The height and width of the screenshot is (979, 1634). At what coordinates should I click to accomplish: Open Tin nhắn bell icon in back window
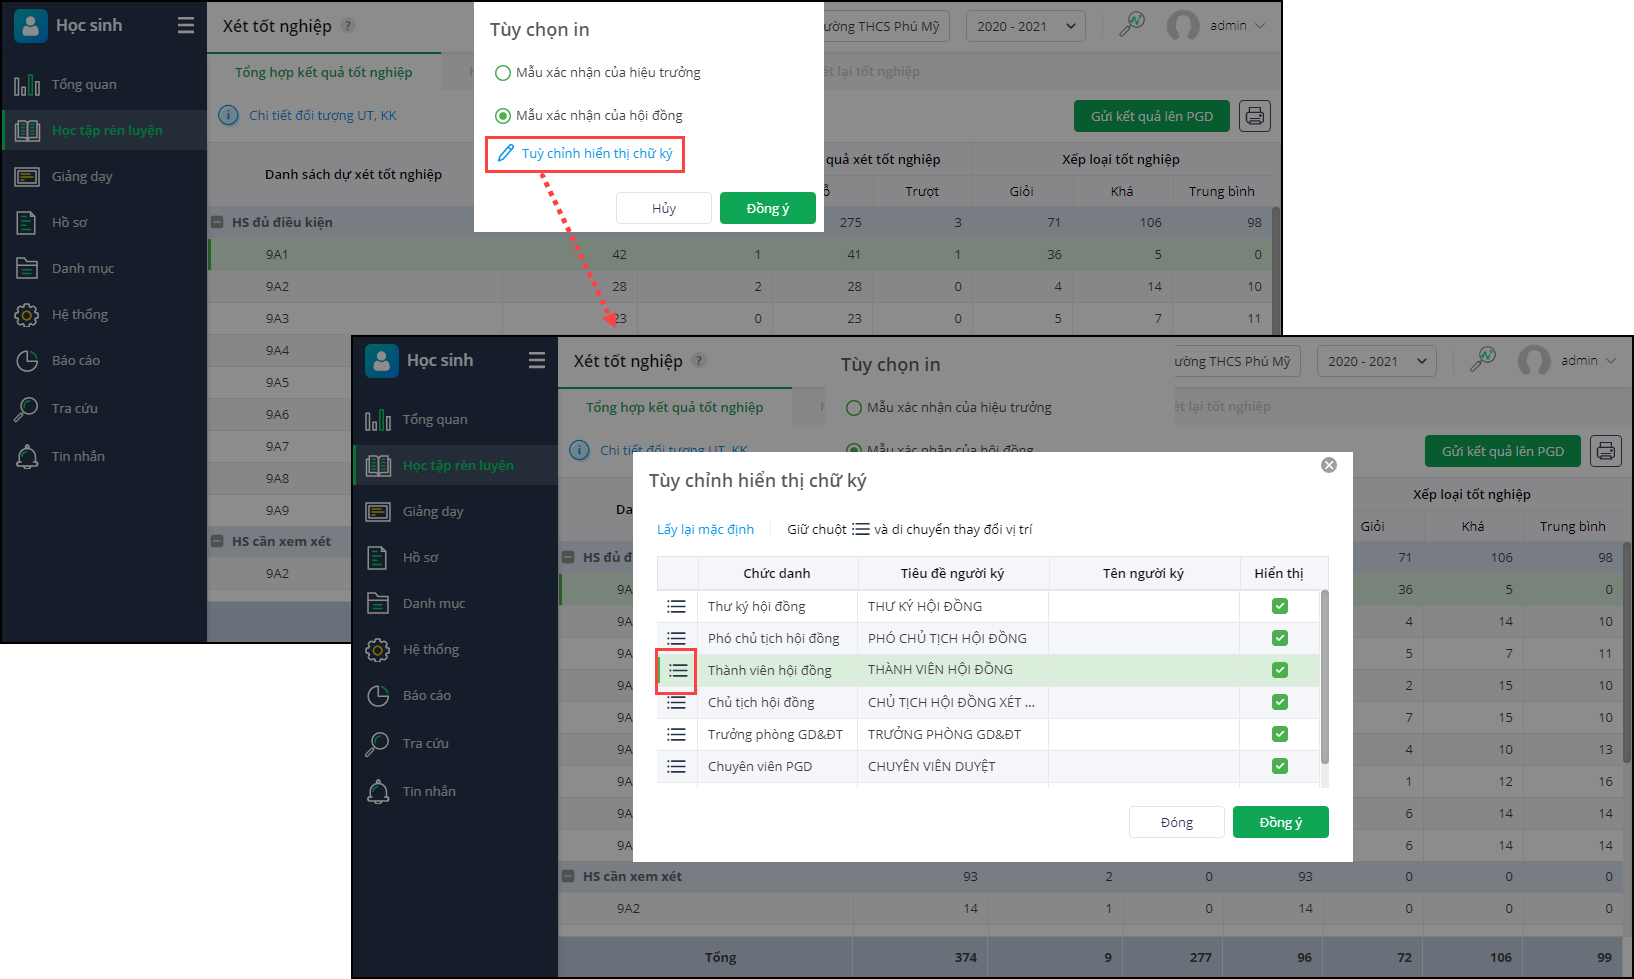pos(27,456)
